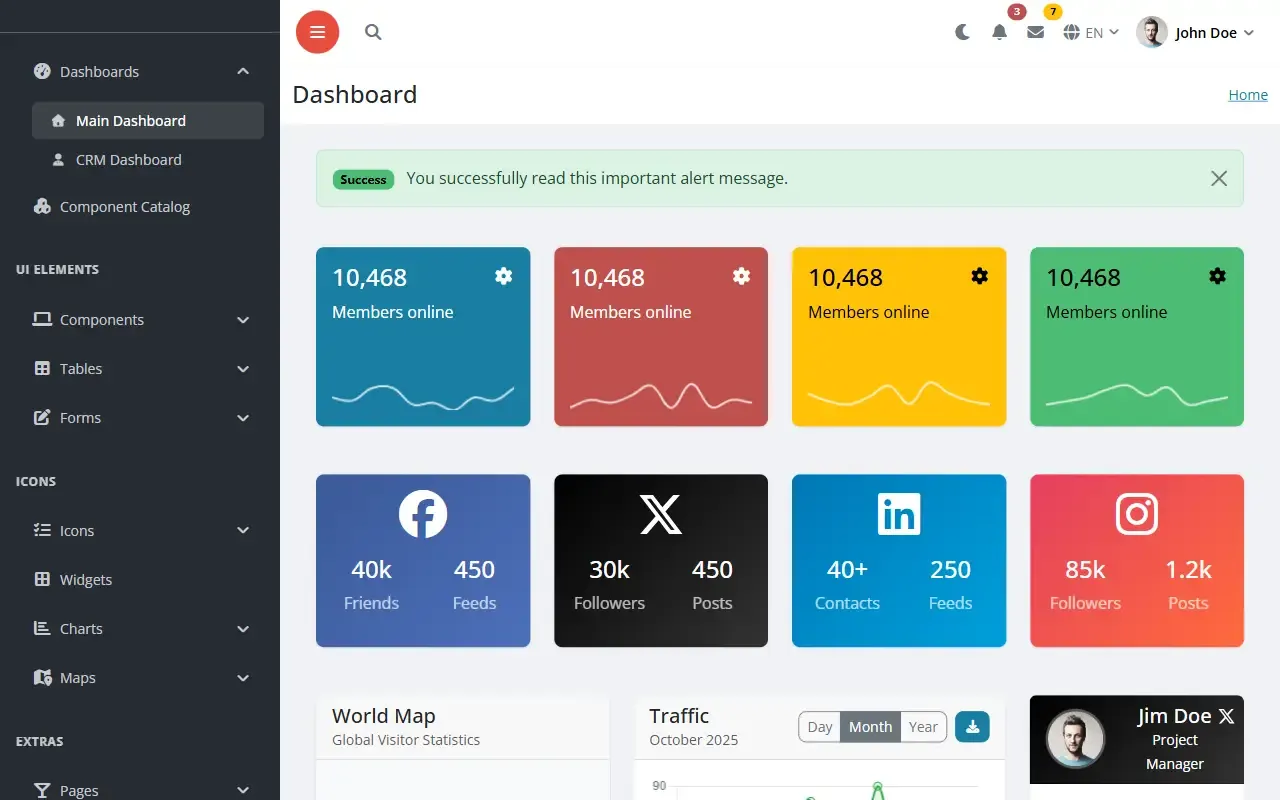The image size is (1280, 800).
Task: Click the LinkedIn logo icon
Action: pyautogui.click(x=899, y=516)
